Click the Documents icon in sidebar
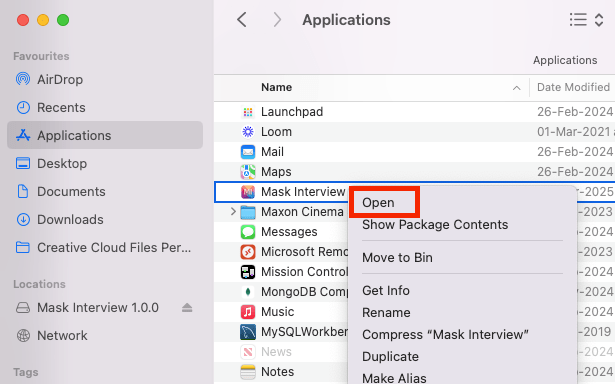The image size is (615, 384). click(23, 191)
